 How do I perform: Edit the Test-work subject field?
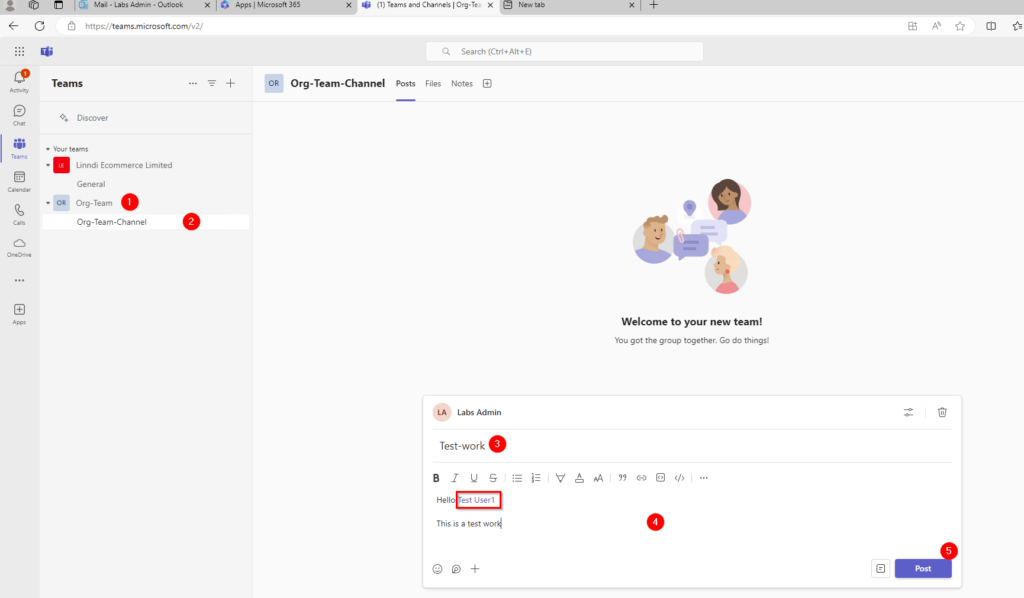(x=692, y=446)
